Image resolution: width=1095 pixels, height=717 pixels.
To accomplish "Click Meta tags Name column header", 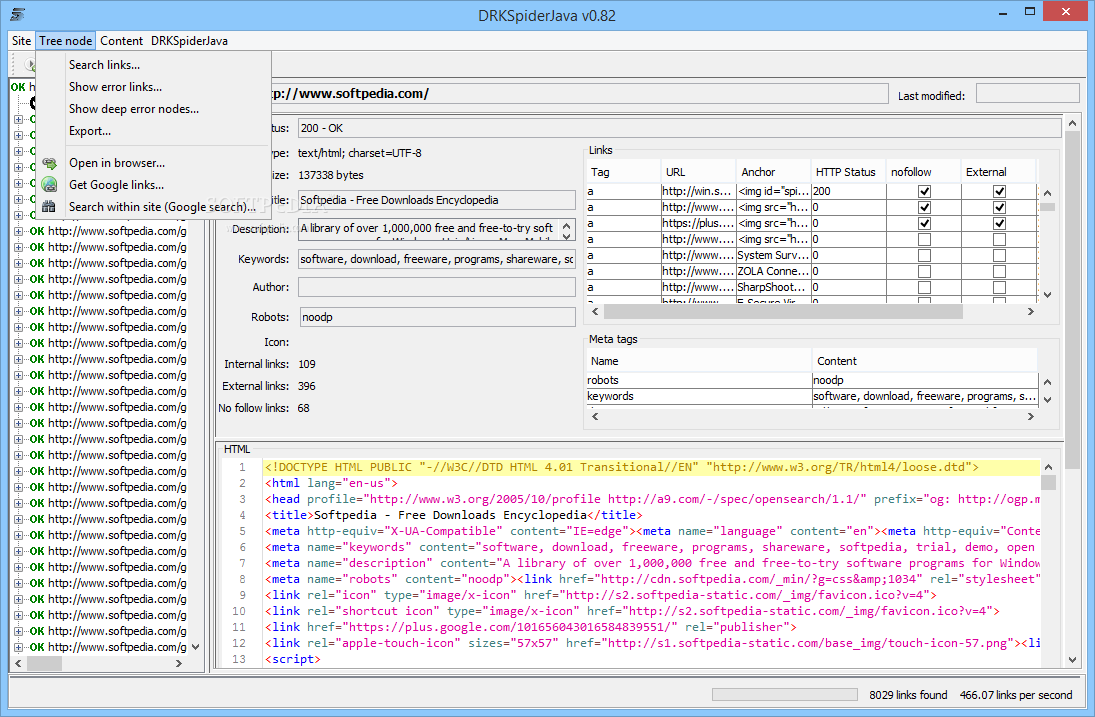I will tap(698, 361).
